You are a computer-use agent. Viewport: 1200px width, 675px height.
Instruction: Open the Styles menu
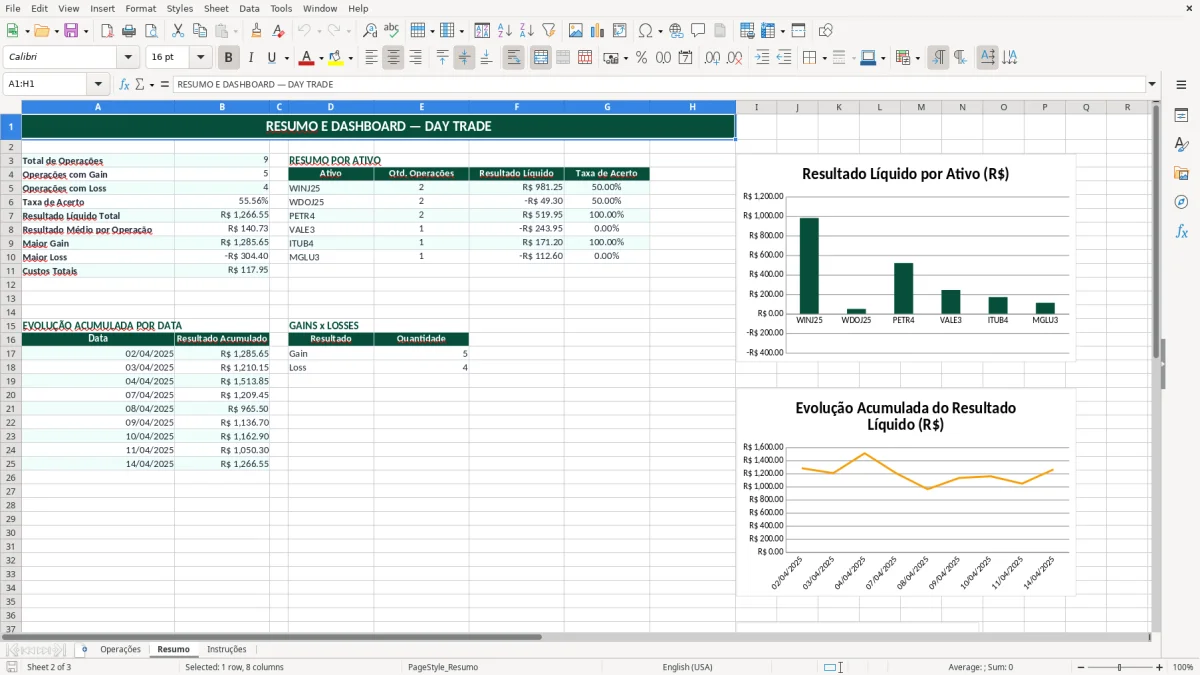[180, 8]
